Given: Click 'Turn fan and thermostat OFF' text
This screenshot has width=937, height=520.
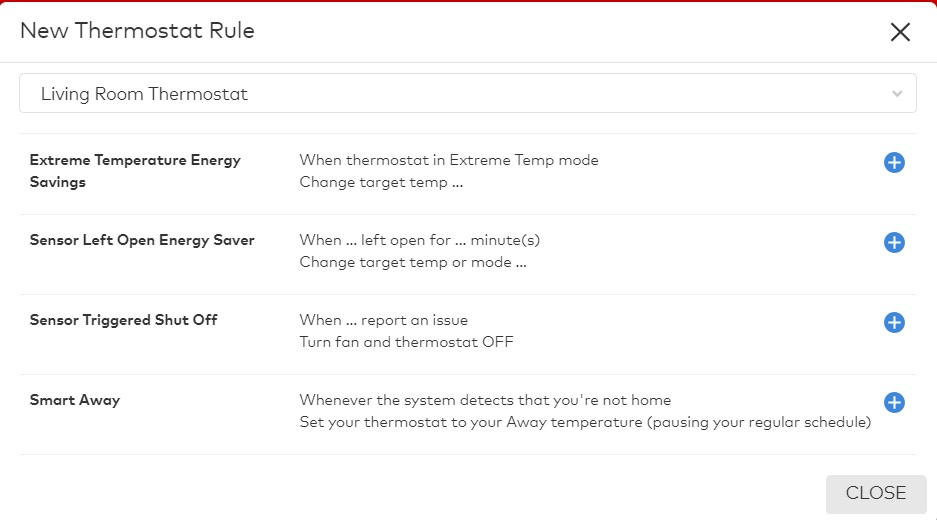Looking at the screenshot, I should click(406, 342).
